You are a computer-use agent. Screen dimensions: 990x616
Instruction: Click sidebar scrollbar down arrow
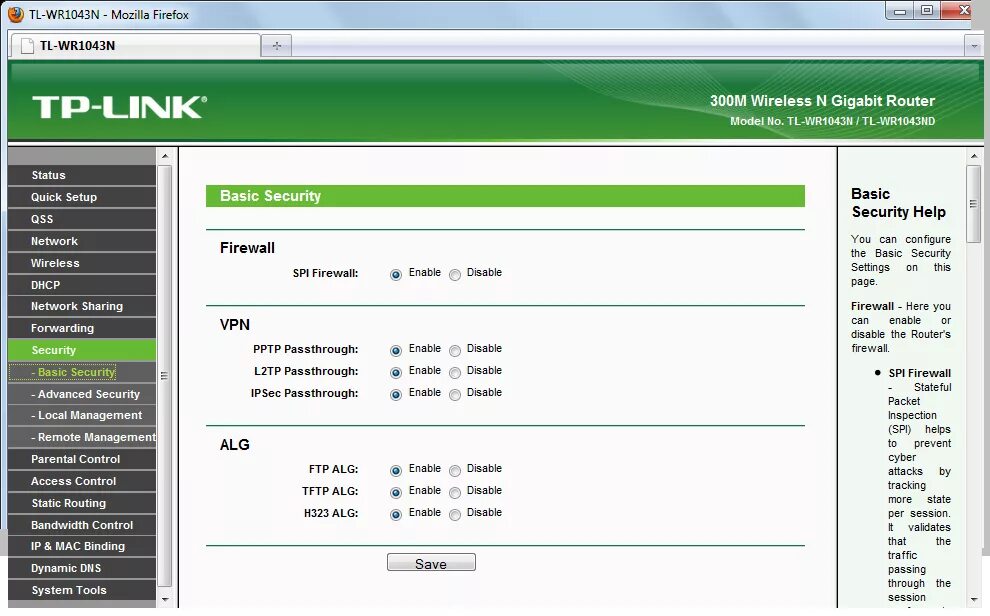coord(165,599)
